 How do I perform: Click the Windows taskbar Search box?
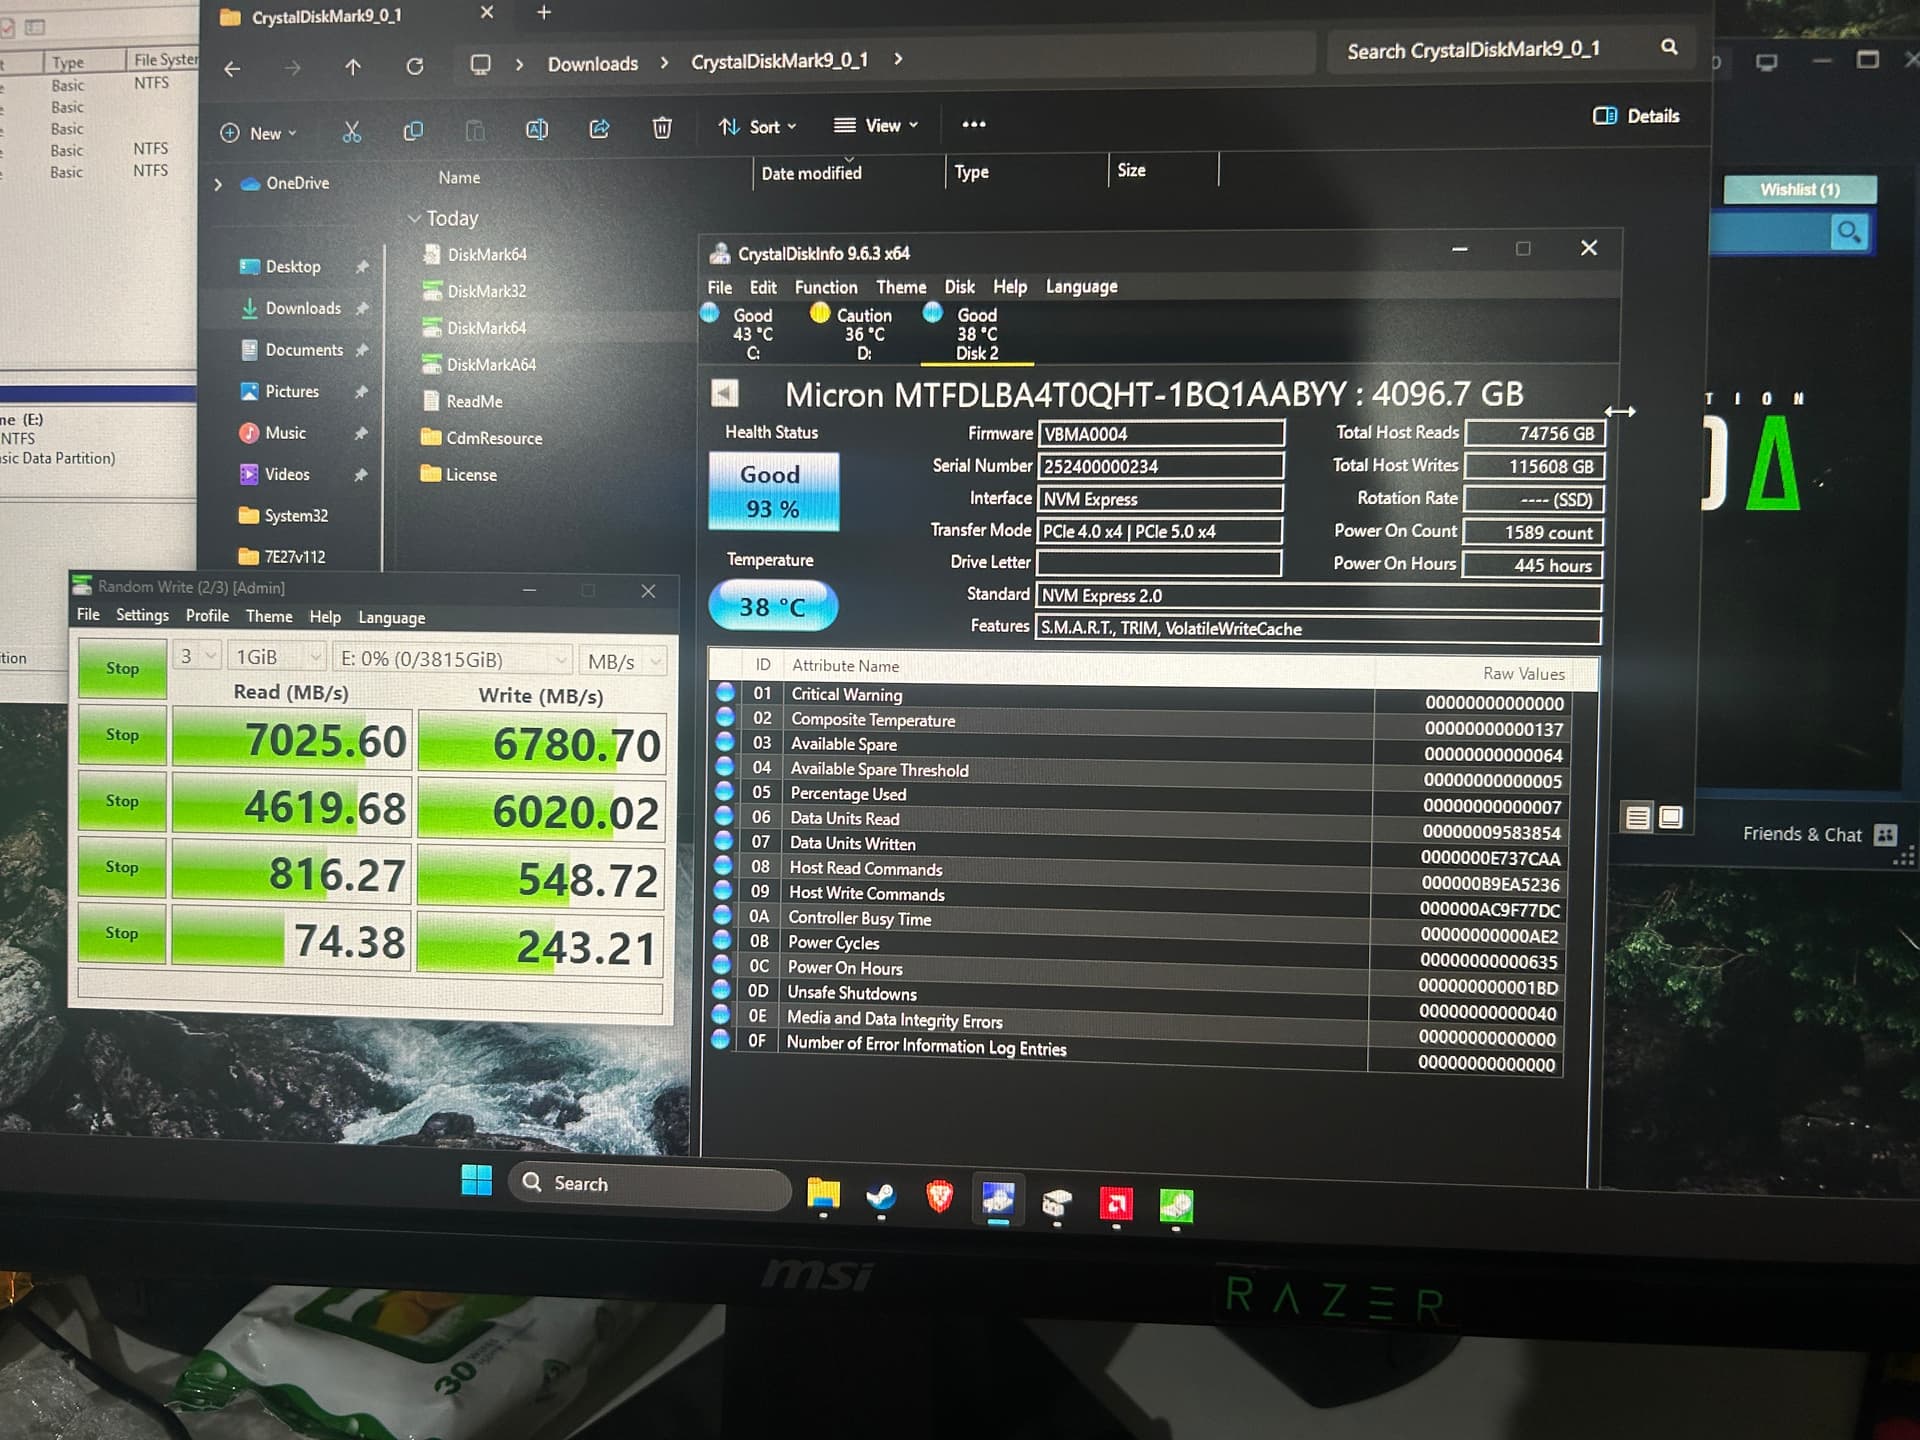(650, 1184)
